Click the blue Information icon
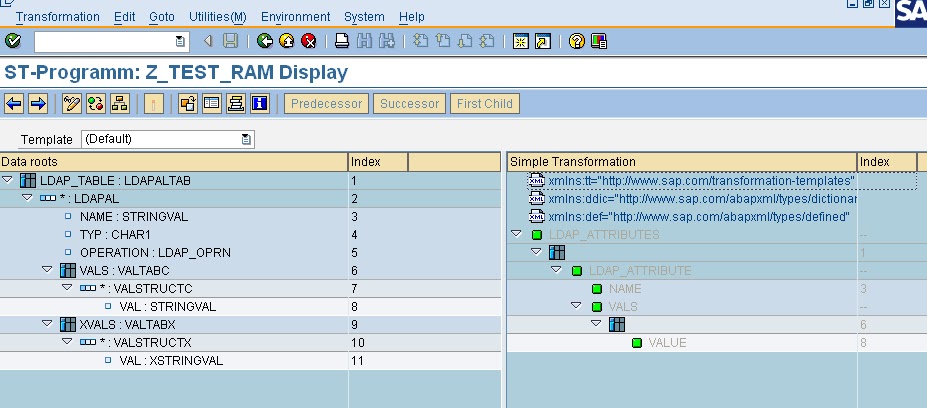 coord(260,104)
